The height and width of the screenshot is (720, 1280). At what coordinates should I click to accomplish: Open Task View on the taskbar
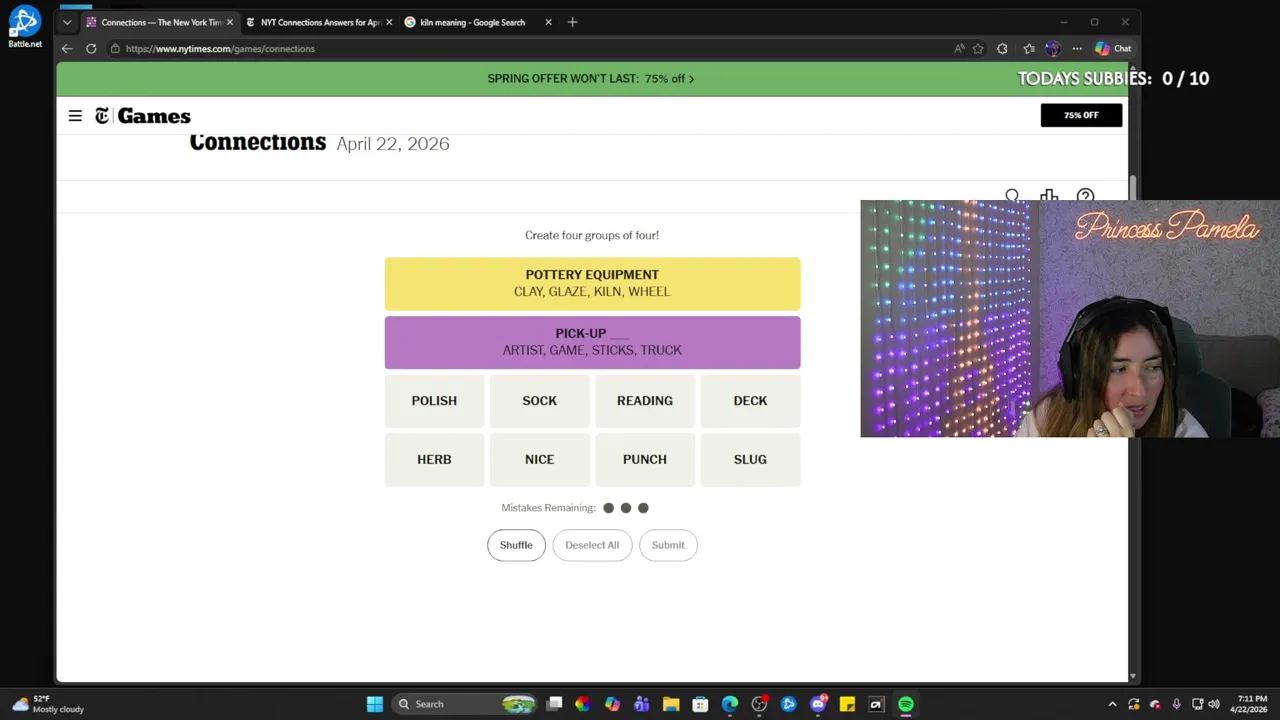click(554, 704)
